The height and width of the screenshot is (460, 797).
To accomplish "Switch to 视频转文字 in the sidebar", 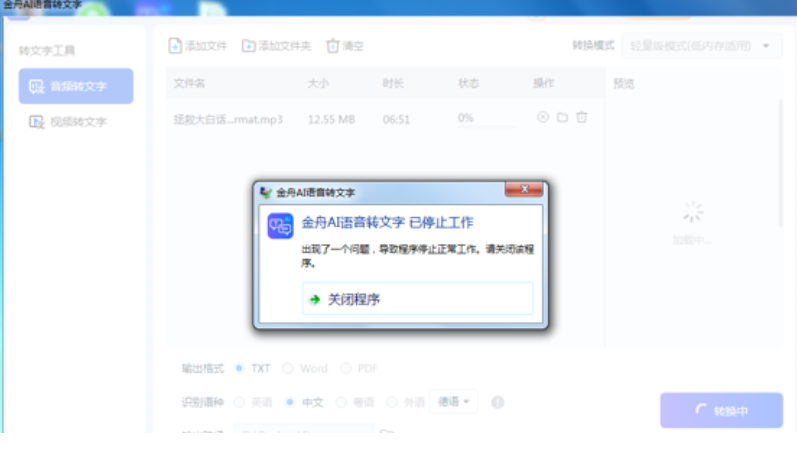I will 76,122.
